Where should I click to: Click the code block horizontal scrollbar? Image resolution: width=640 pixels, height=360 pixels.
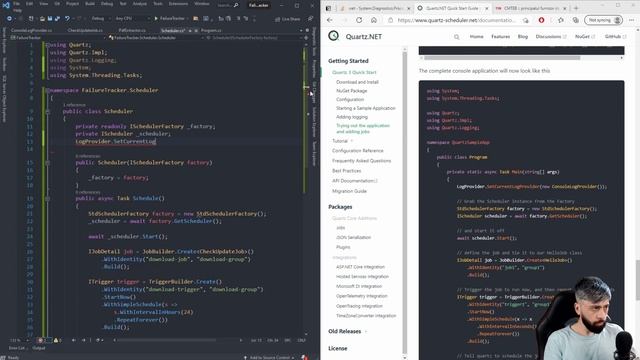(502, 58)
